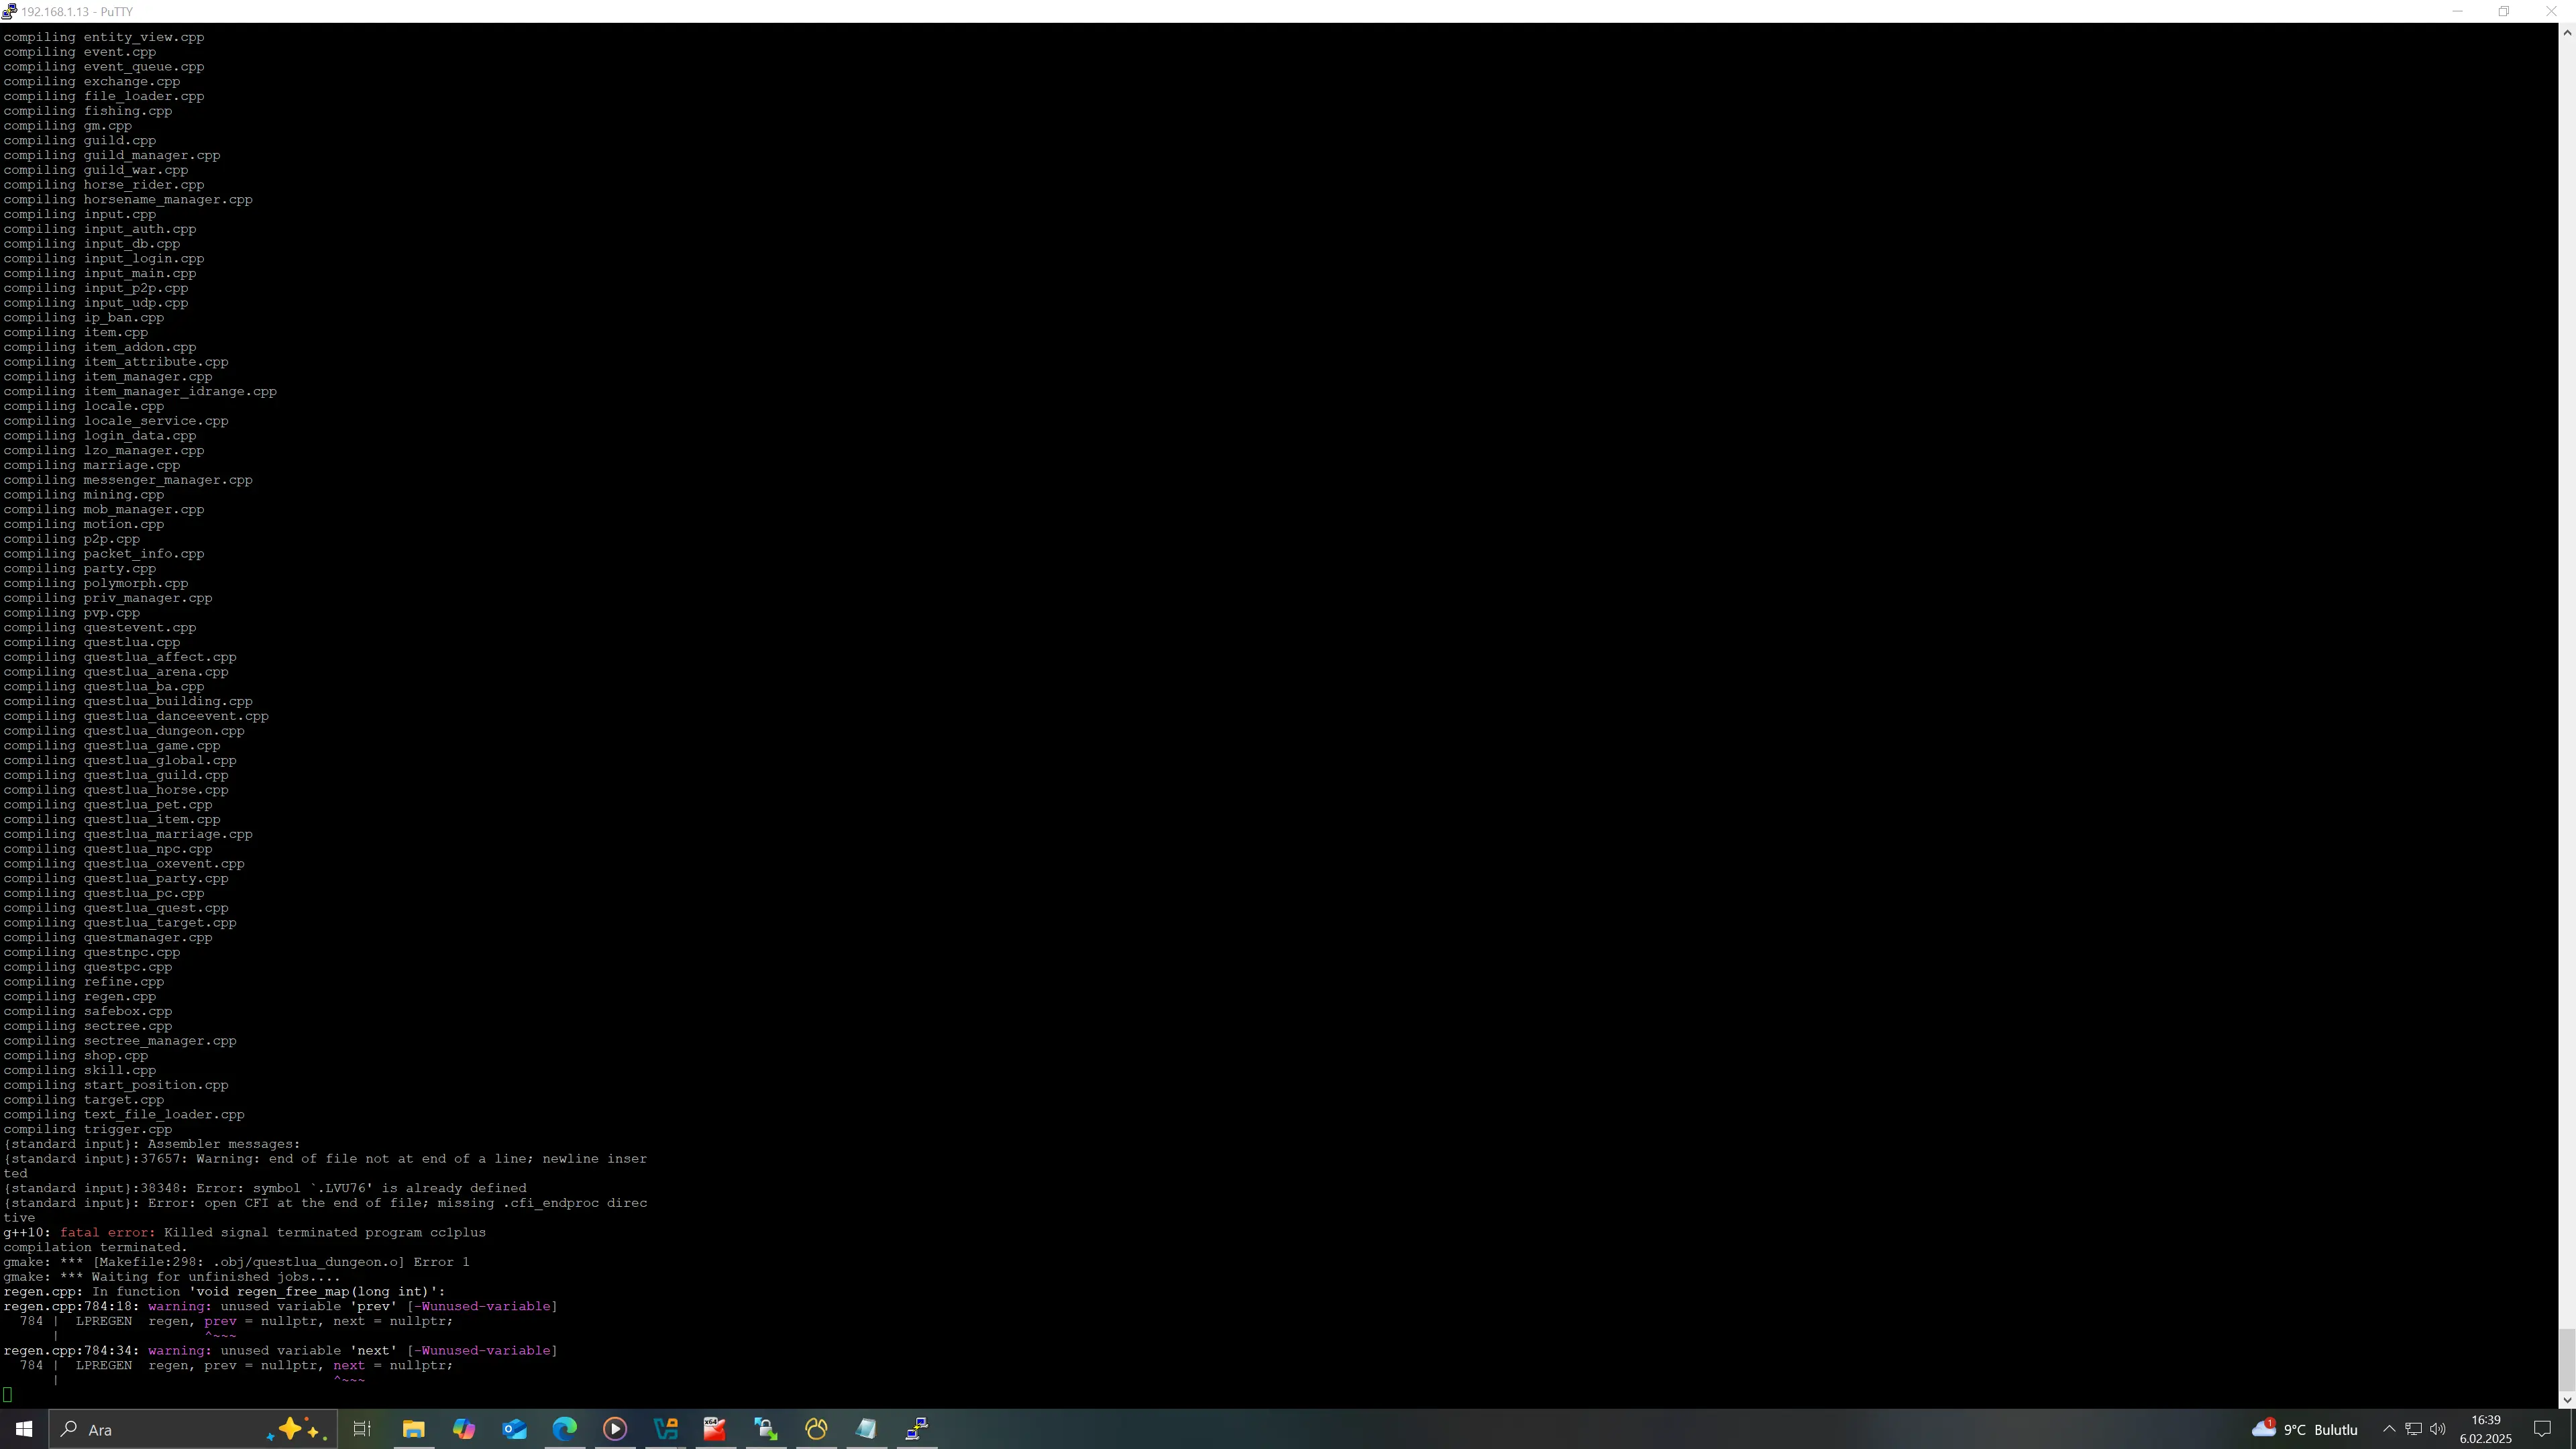Open the volume control in tray
This screenshot has height=1449, width=2576.
[2438, 1429]
